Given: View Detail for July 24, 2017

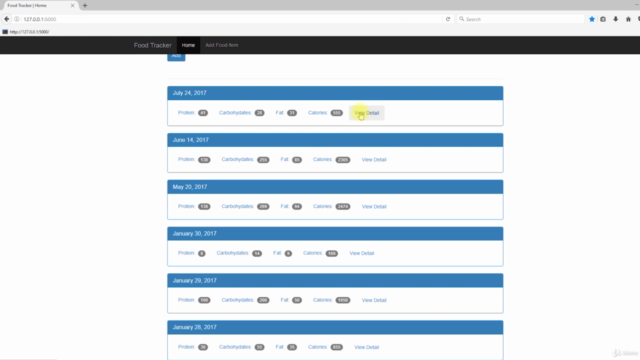Looking at the screenshot, I should click(367, 113).
